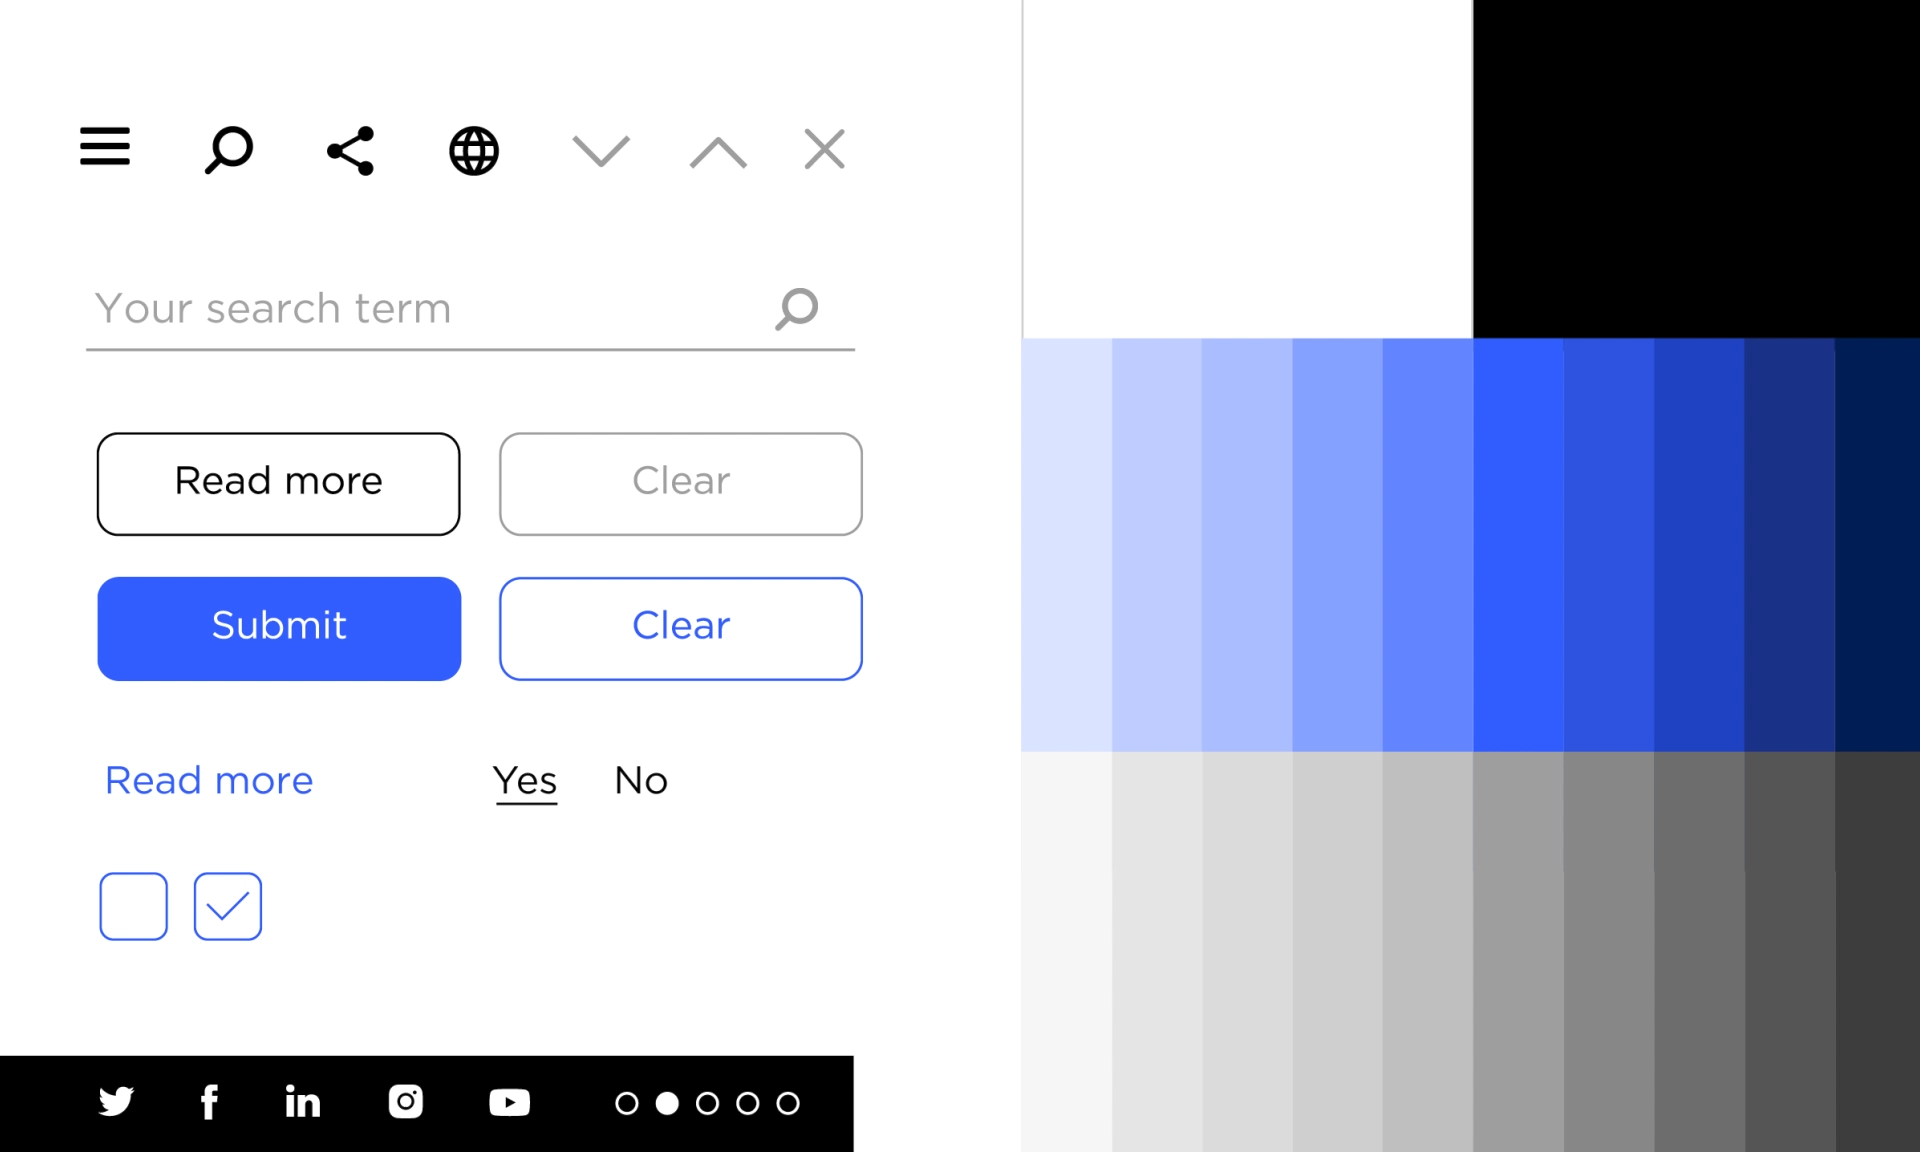Open the globe language icon
1920x1152 pixels.
tap(474, 151)
